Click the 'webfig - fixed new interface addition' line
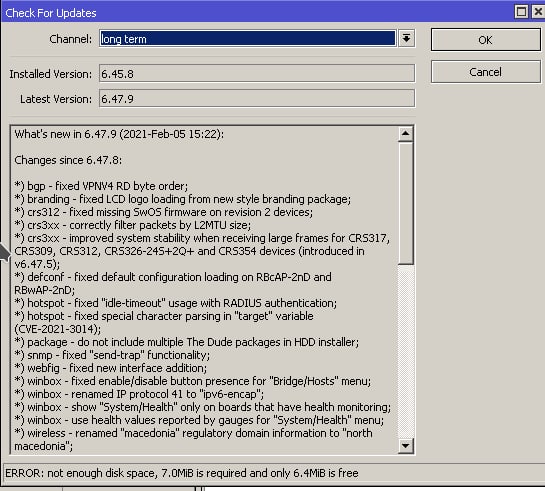The width and height of the screenshot is (545, 491). click(111, 368)
